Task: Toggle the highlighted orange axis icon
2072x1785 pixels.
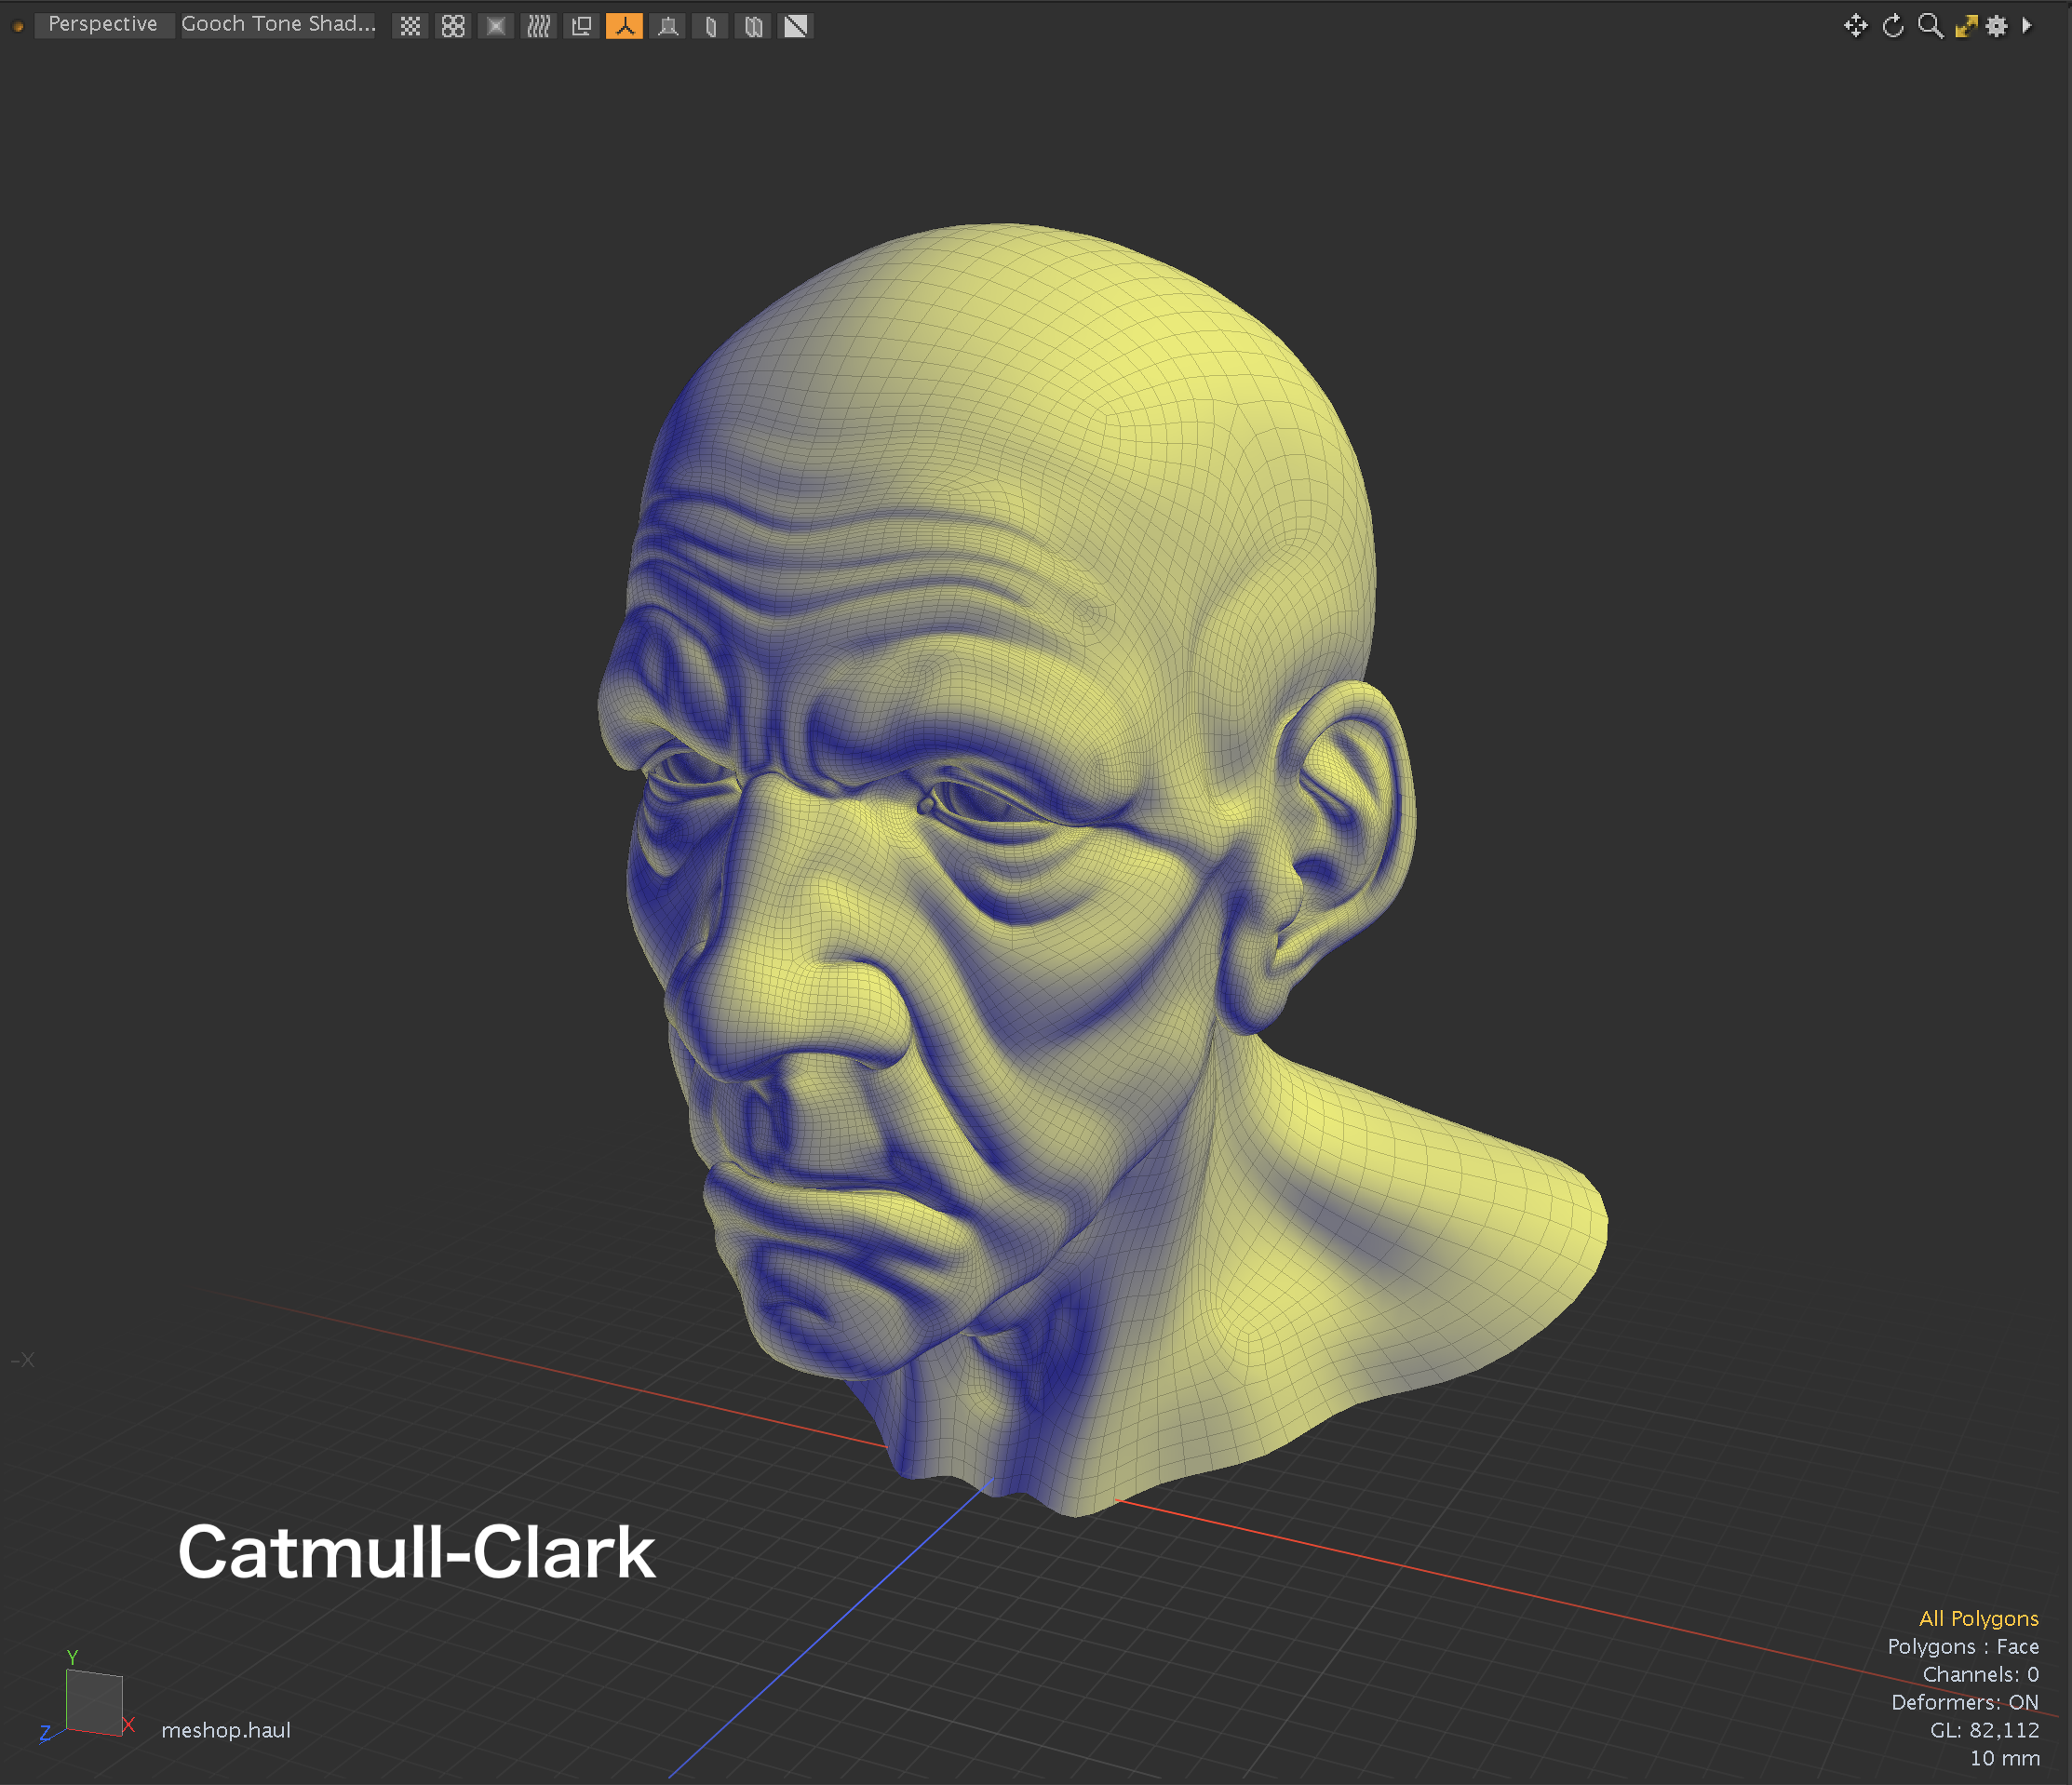Action: pos(624,26)
